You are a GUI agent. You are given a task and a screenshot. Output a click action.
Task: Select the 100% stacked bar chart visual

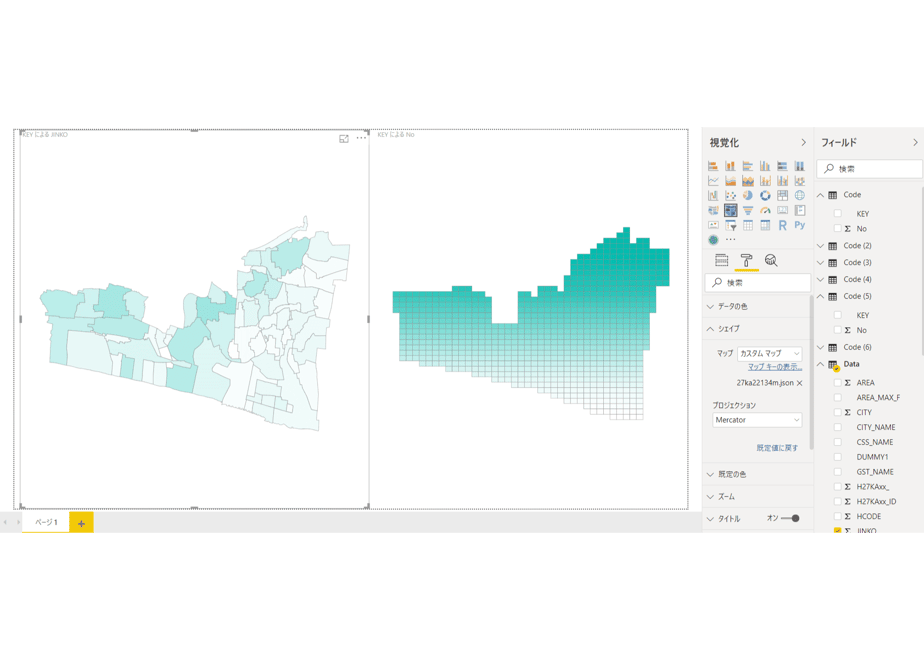tap(783, 166)
